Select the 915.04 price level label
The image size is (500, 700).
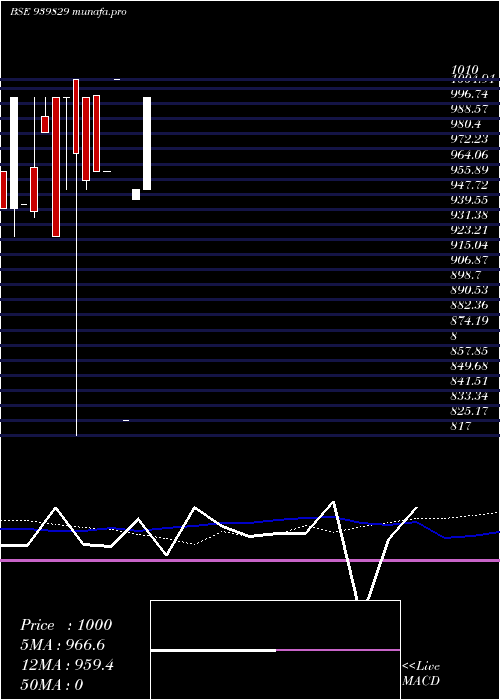click(x=469, y=246)
